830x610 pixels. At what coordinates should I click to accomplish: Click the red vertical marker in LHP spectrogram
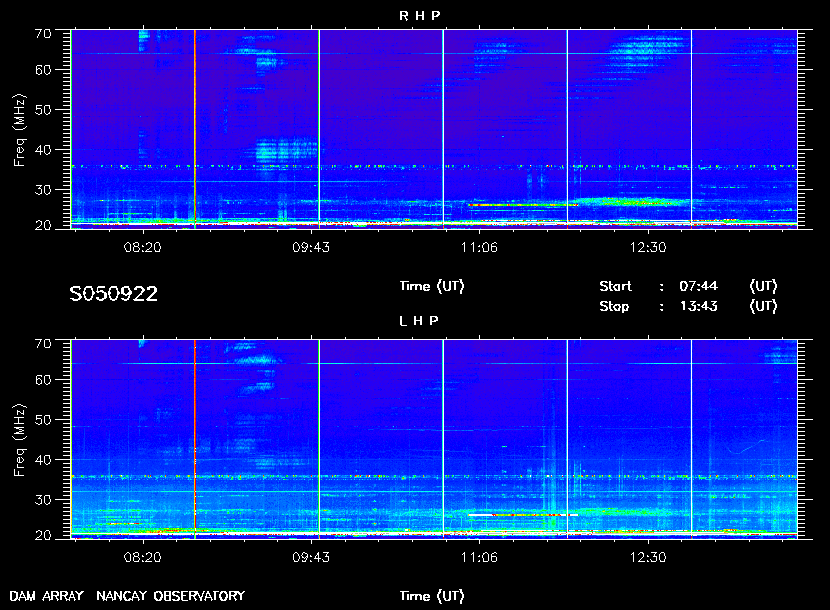195,439
